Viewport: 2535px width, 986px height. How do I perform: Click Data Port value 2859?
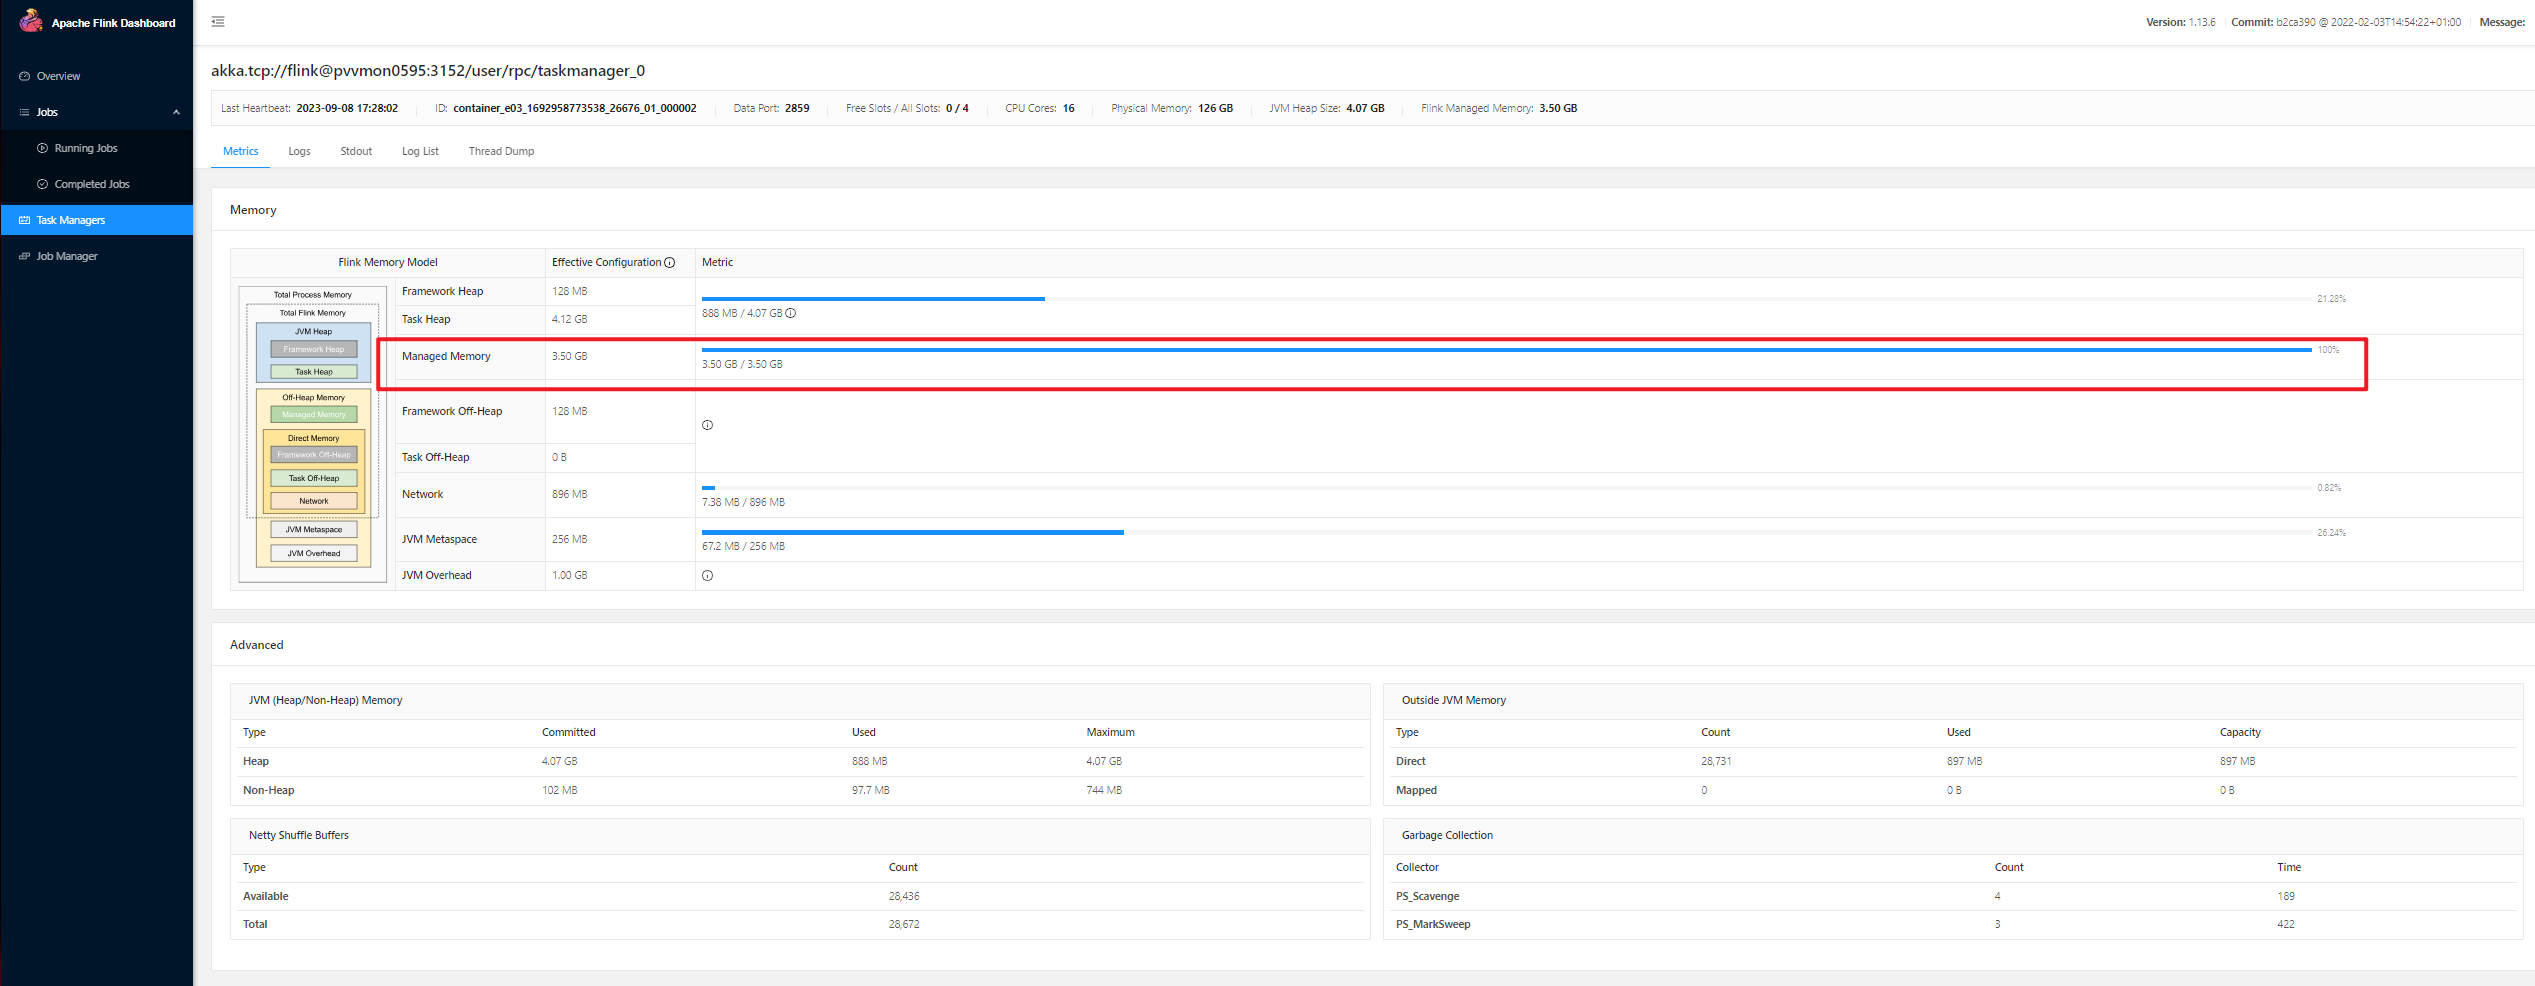point(797,108)
